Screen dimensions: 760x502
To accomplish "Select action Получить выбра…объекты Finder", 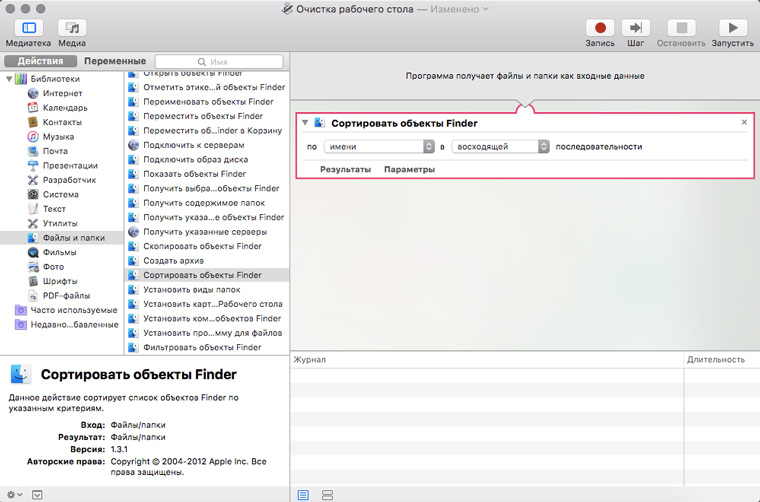I will coord(207,188).
